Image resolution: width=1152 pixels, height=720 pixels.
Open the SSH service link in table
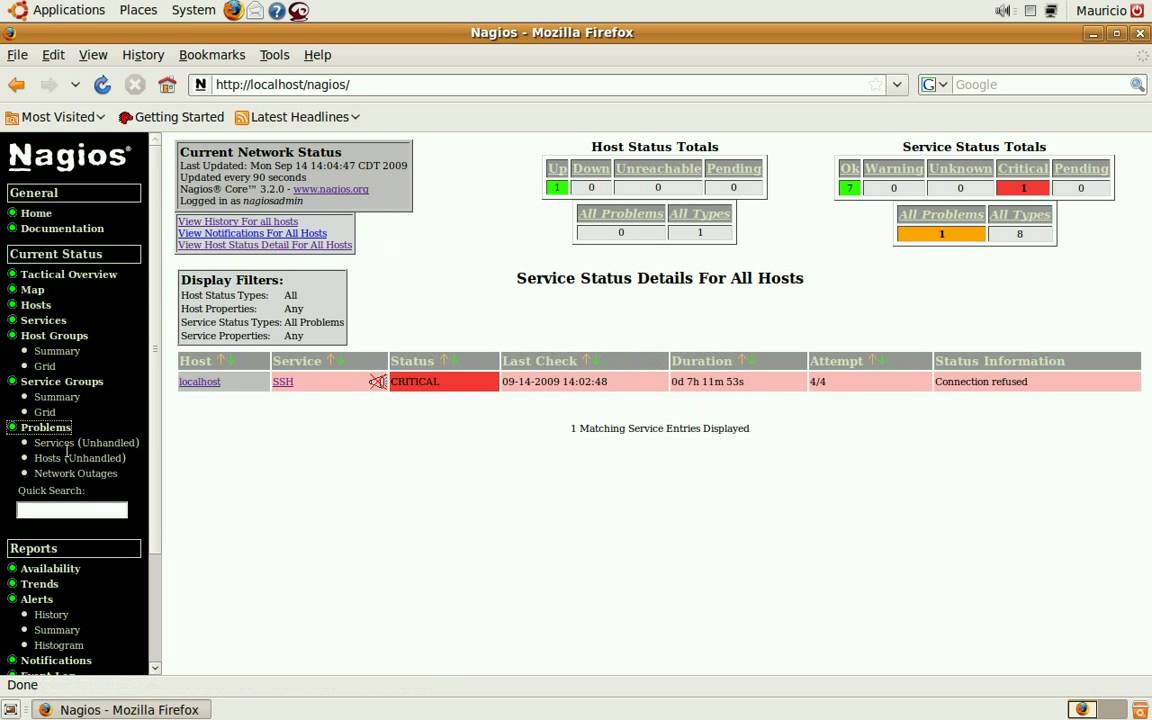click(283, 382)
